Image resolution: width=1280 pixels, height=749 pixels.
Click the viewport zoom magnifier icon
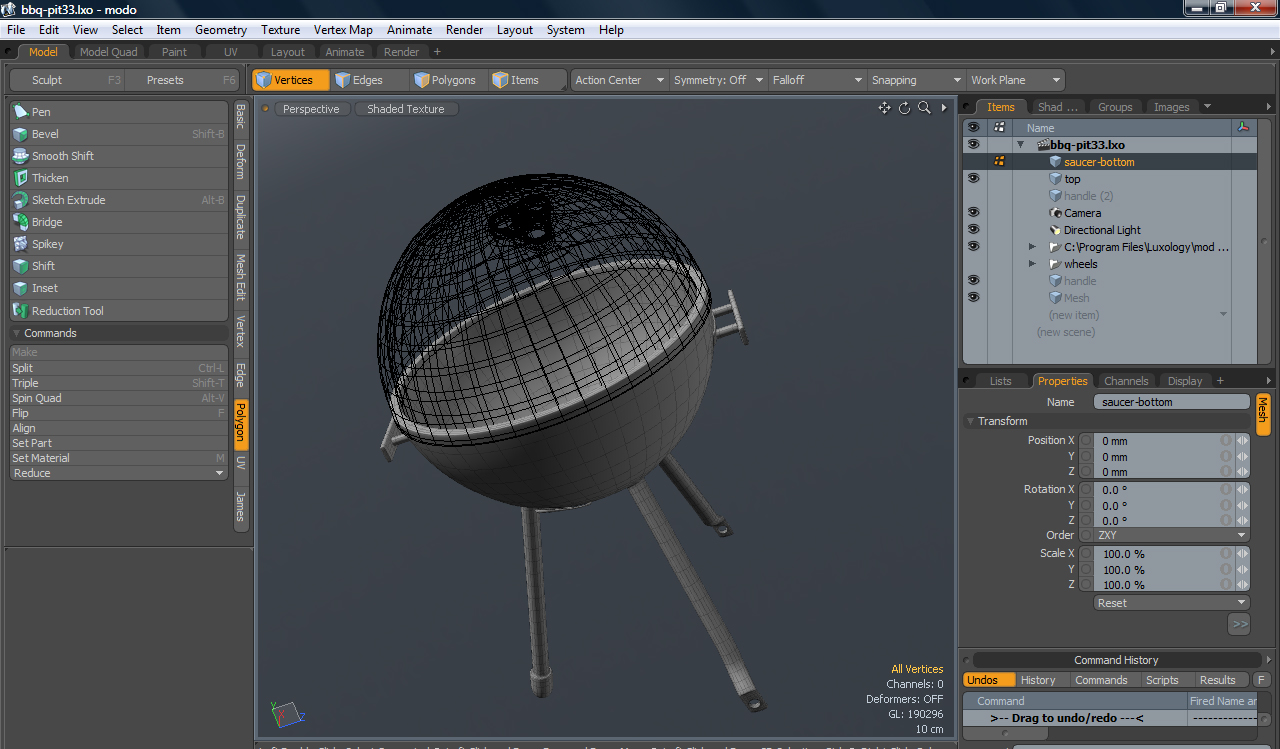[925, 108]
